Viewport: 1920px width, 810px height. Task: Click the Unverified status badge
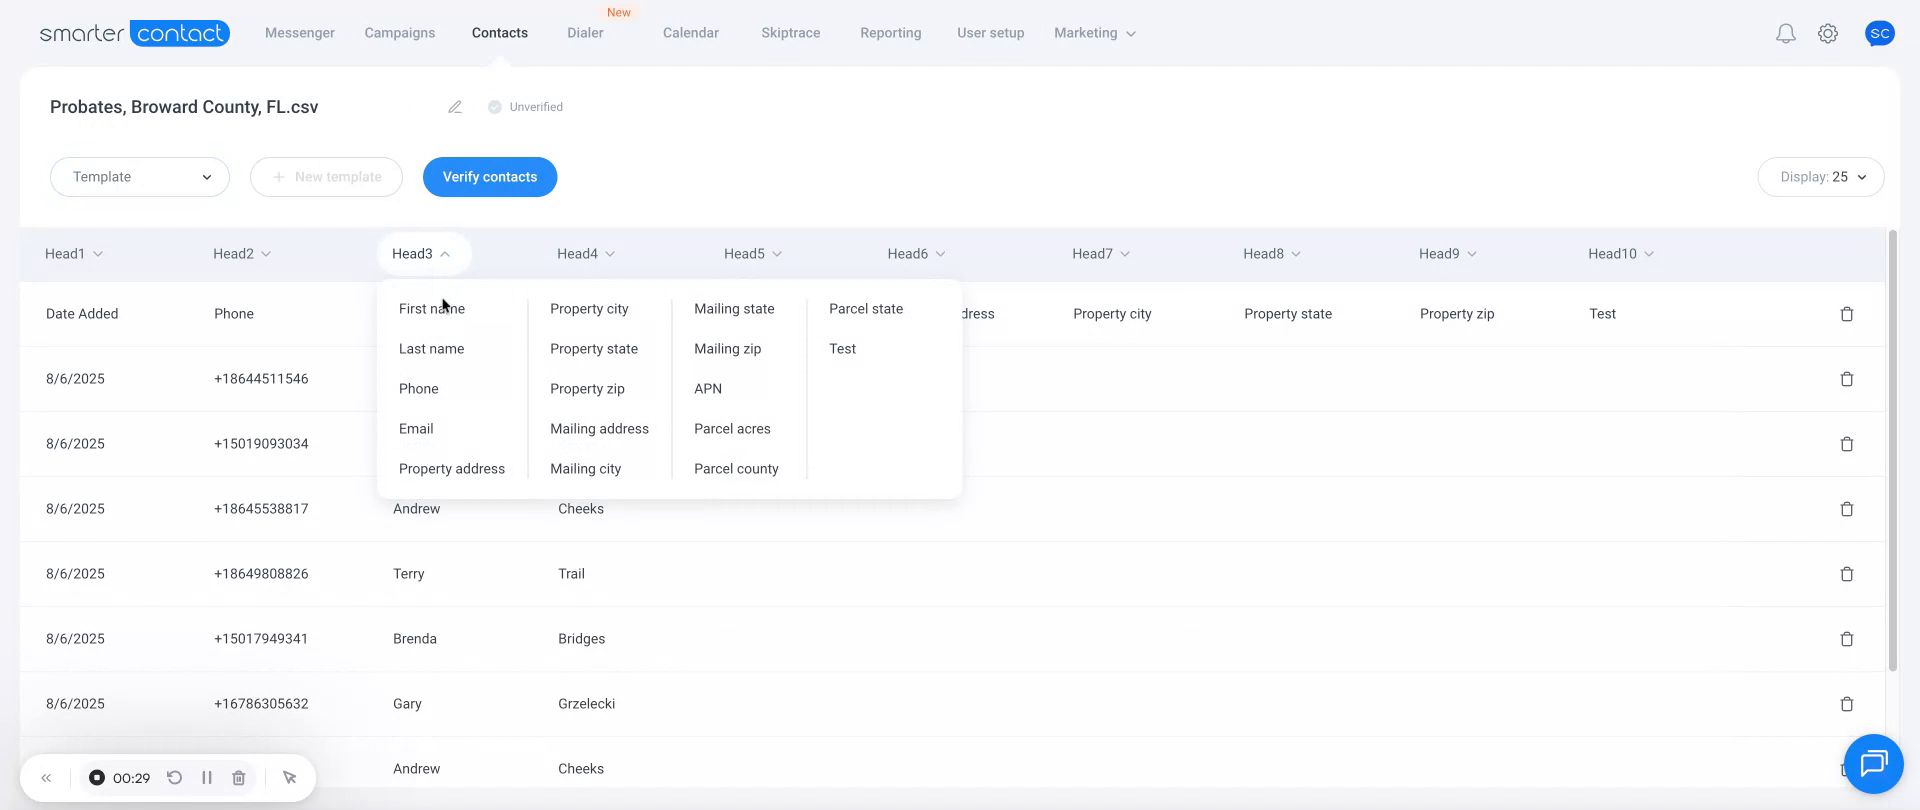[525, 107]
